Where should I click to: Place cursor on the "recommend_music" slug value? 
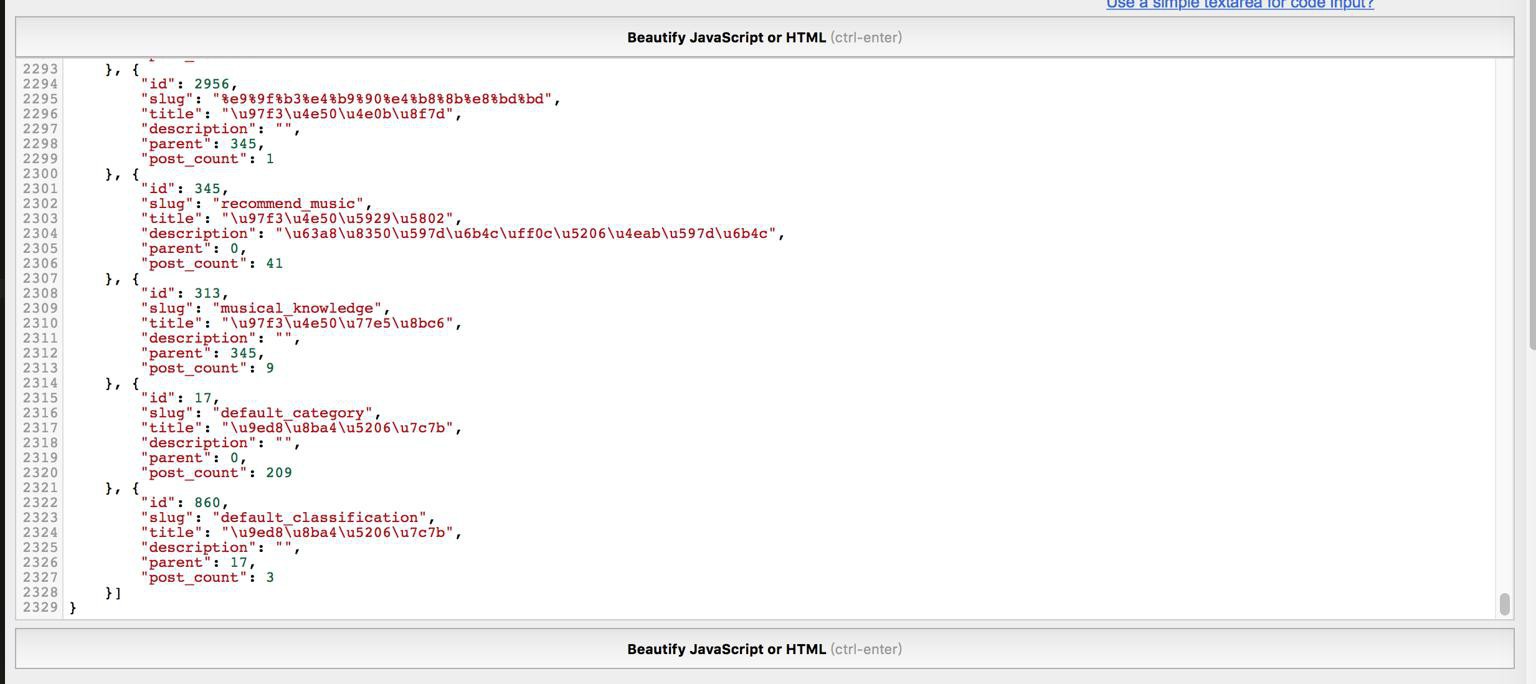pos(292,204)
